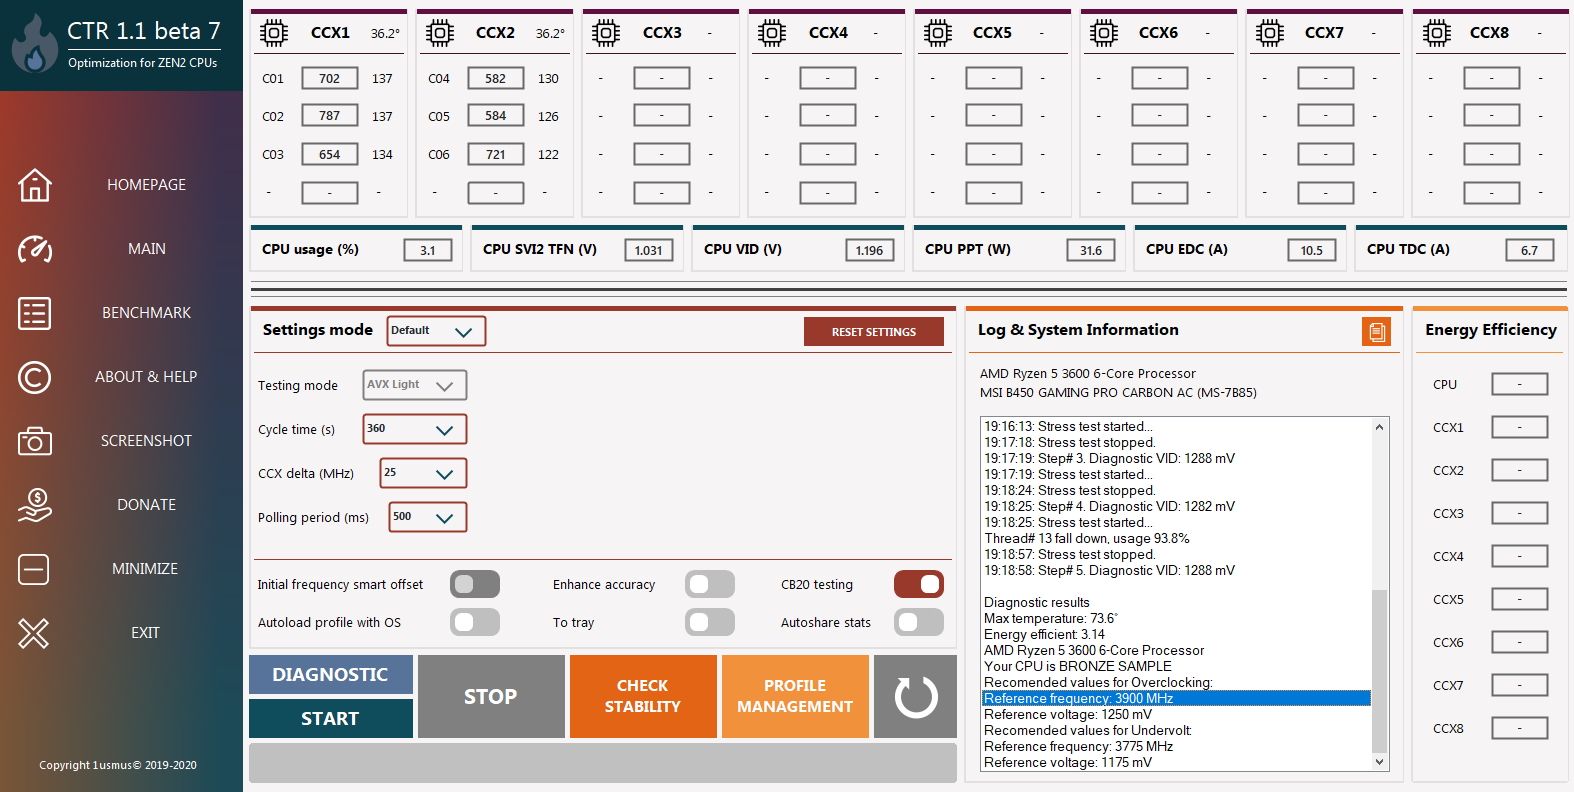This screenshot has height=792, width=1574.
Task: Click the Exit X icon in sidebar
Action: [34, 633]
